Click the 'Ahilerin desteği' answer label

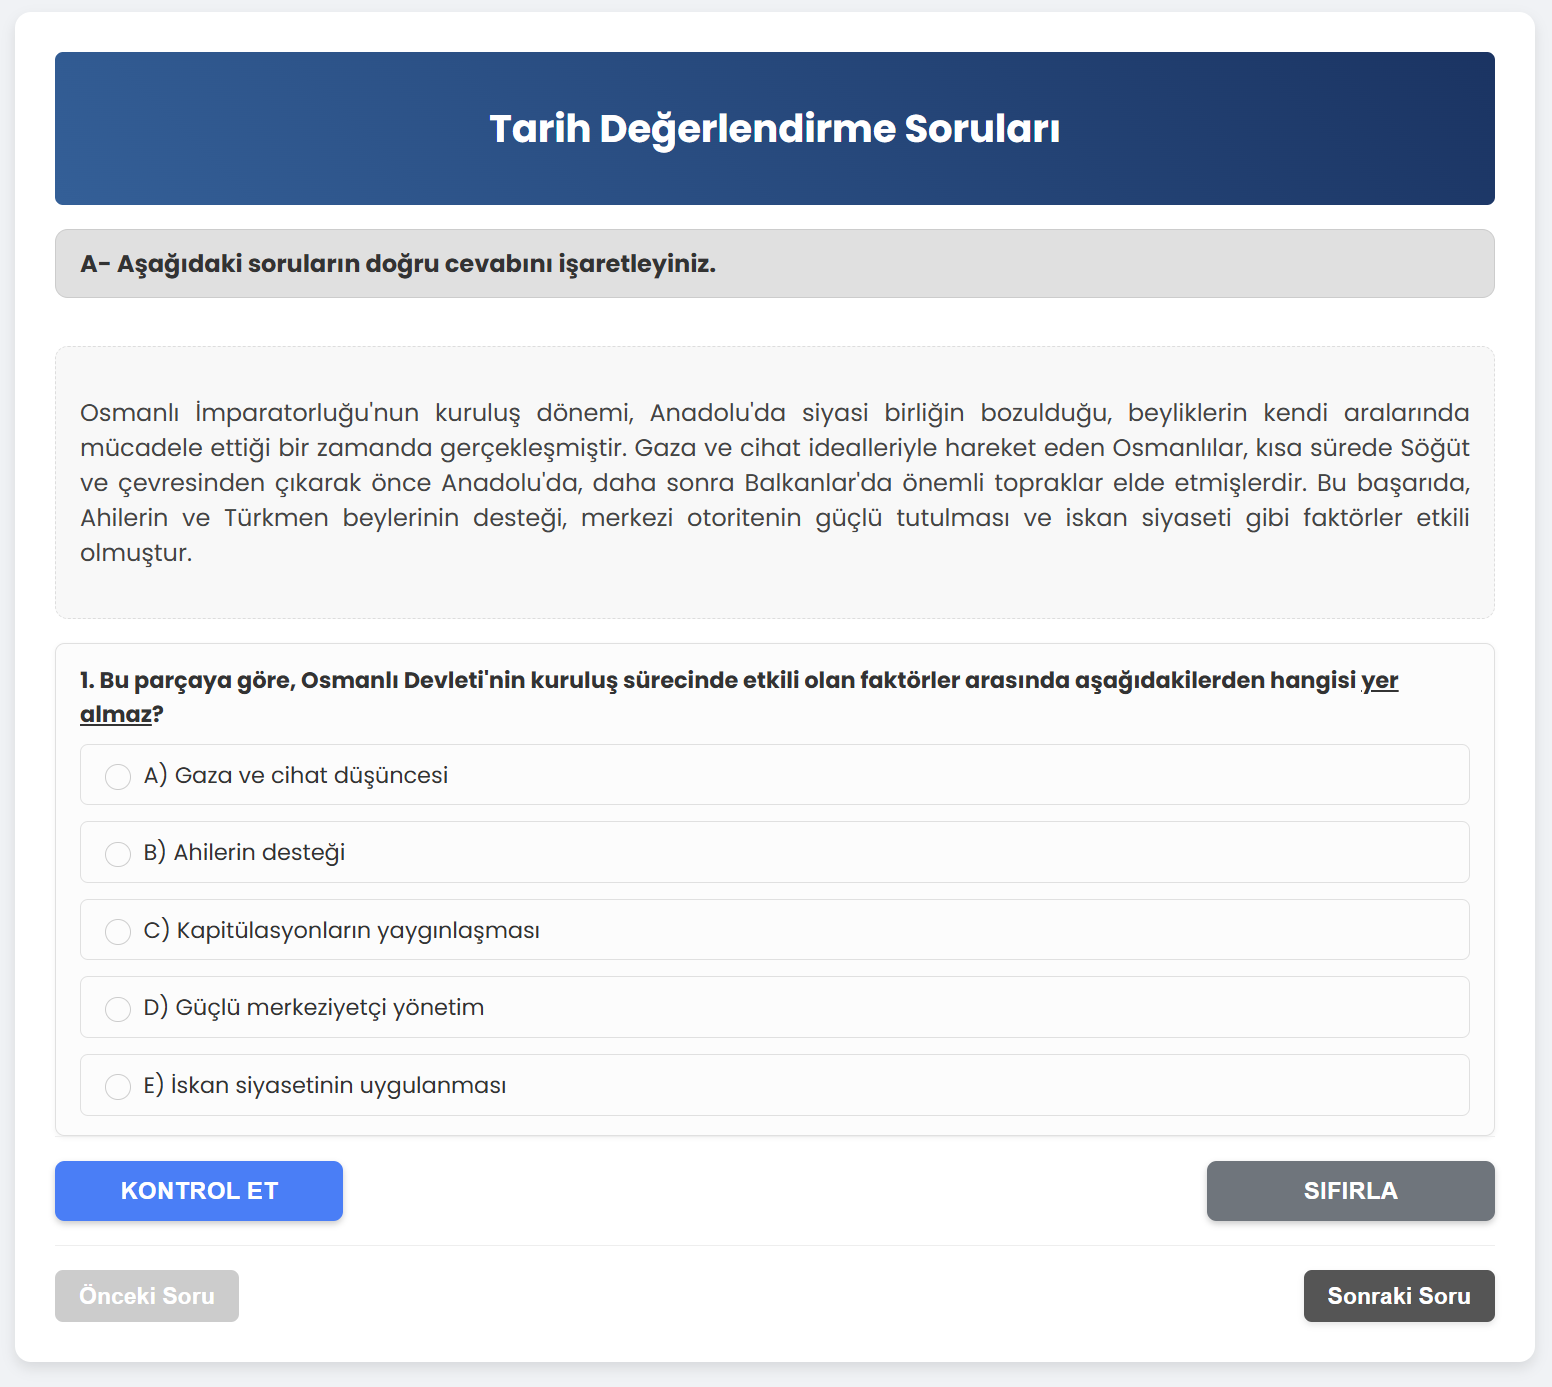[259, 853]
